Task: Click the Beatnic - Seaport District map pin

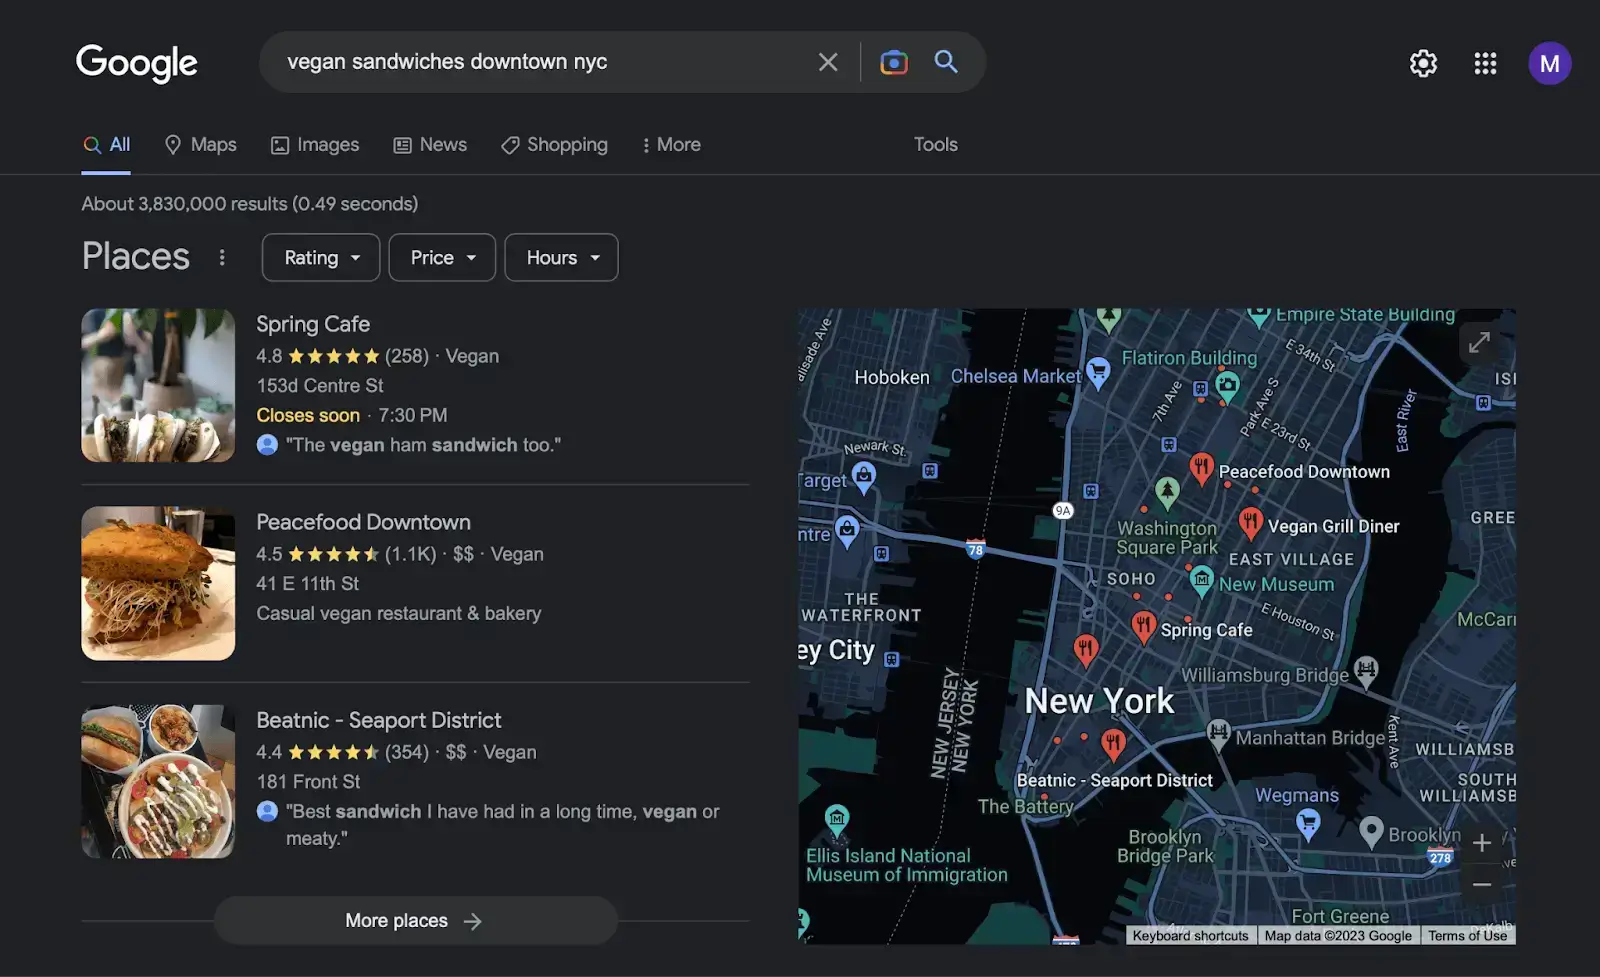Action: tap(1113, 744)
